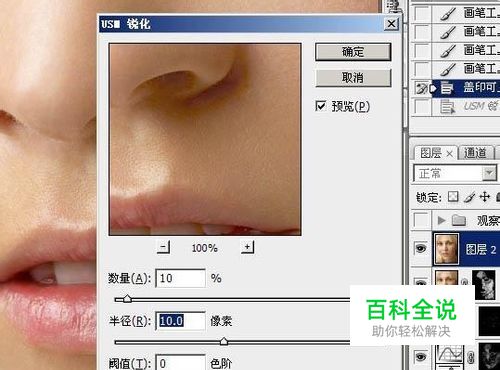Select the 观察 group name
Image resolution: width=500 pixels, height=370 pixels.
click(488, 221)
